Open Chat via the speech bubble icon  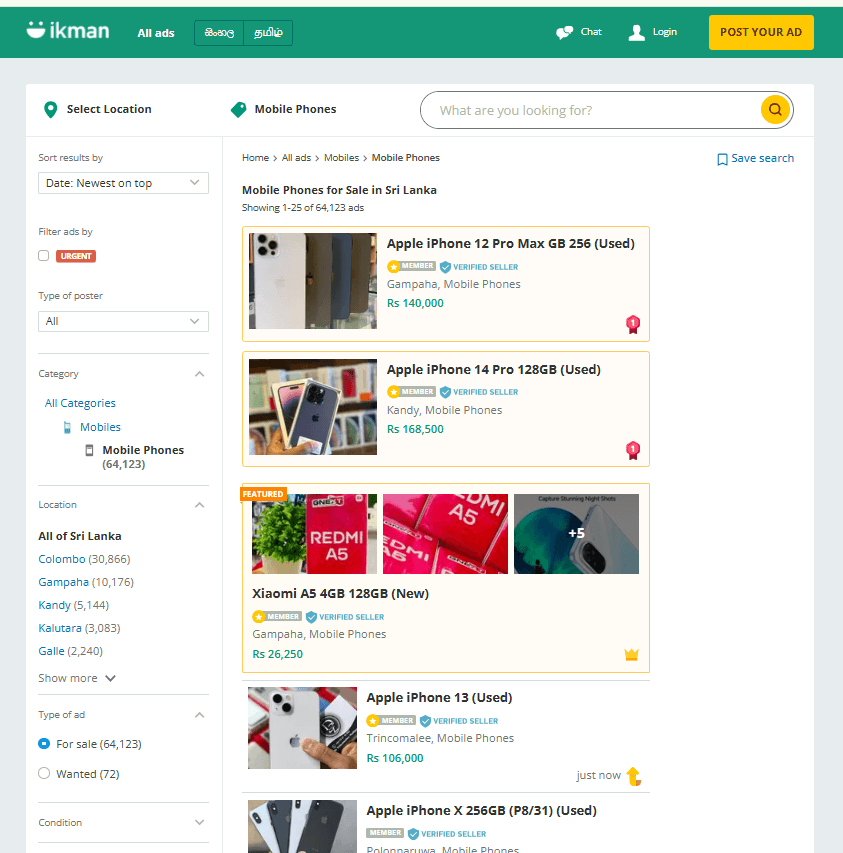pos(565,32)
